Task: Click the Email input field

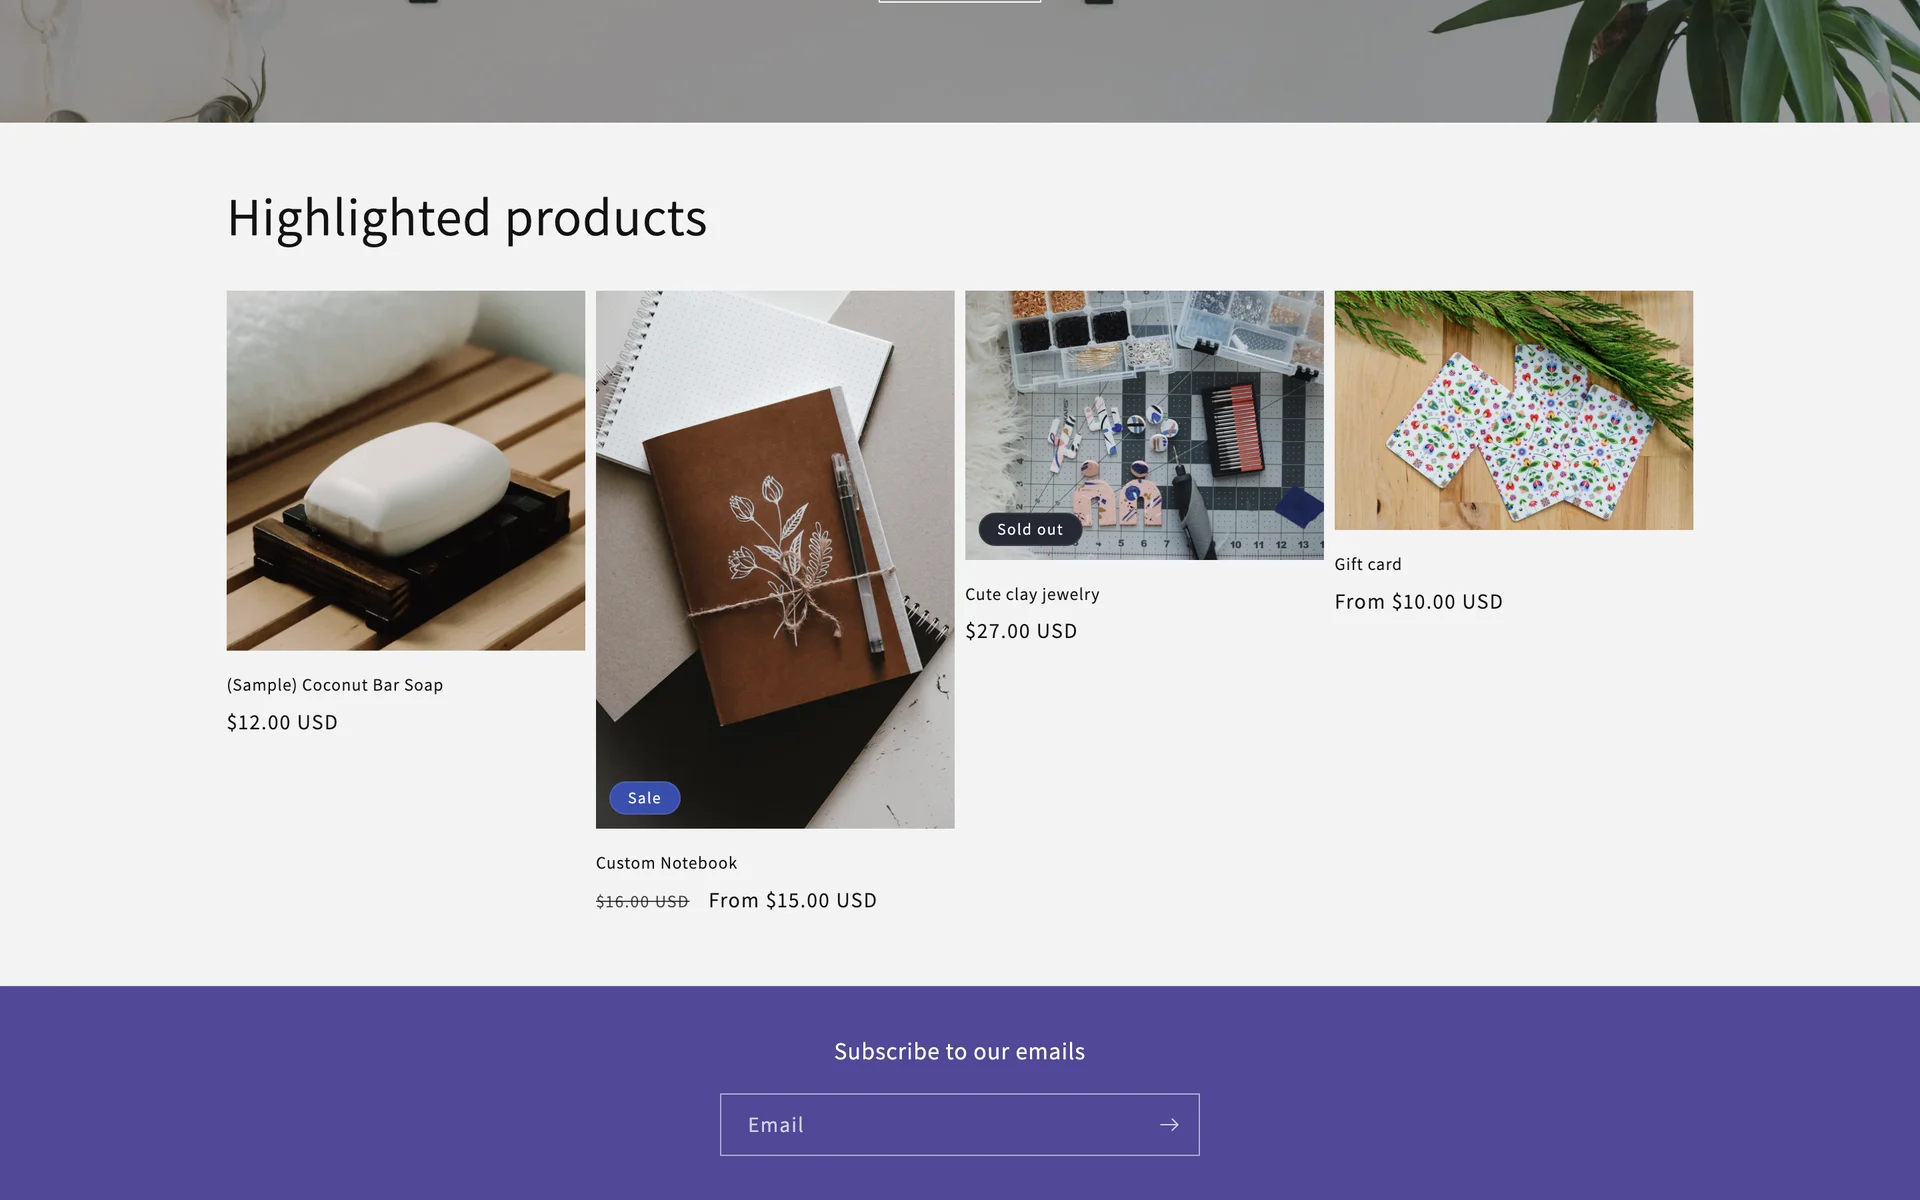Action: point(935,1125)
